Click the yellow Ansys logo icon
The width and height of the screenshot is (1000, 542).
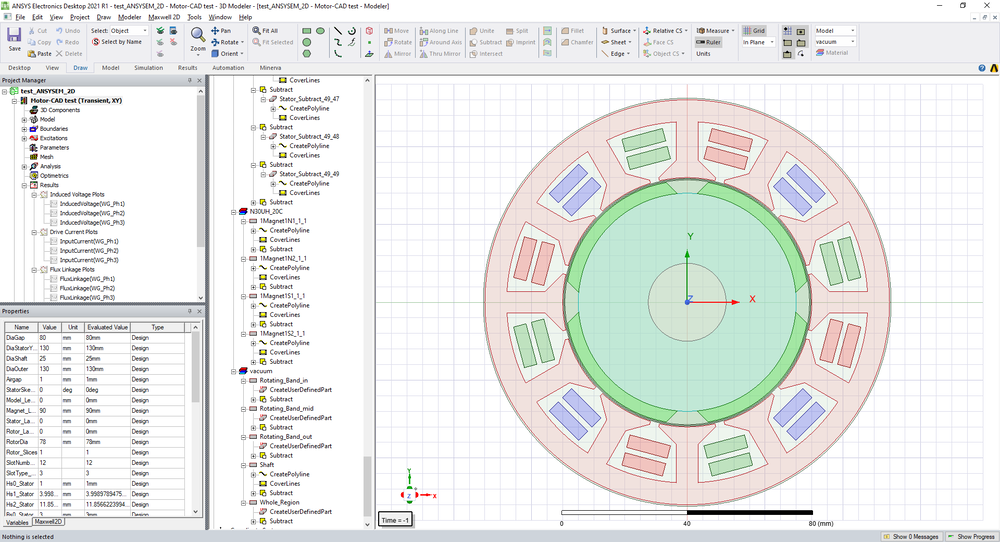tap(994, 68)
